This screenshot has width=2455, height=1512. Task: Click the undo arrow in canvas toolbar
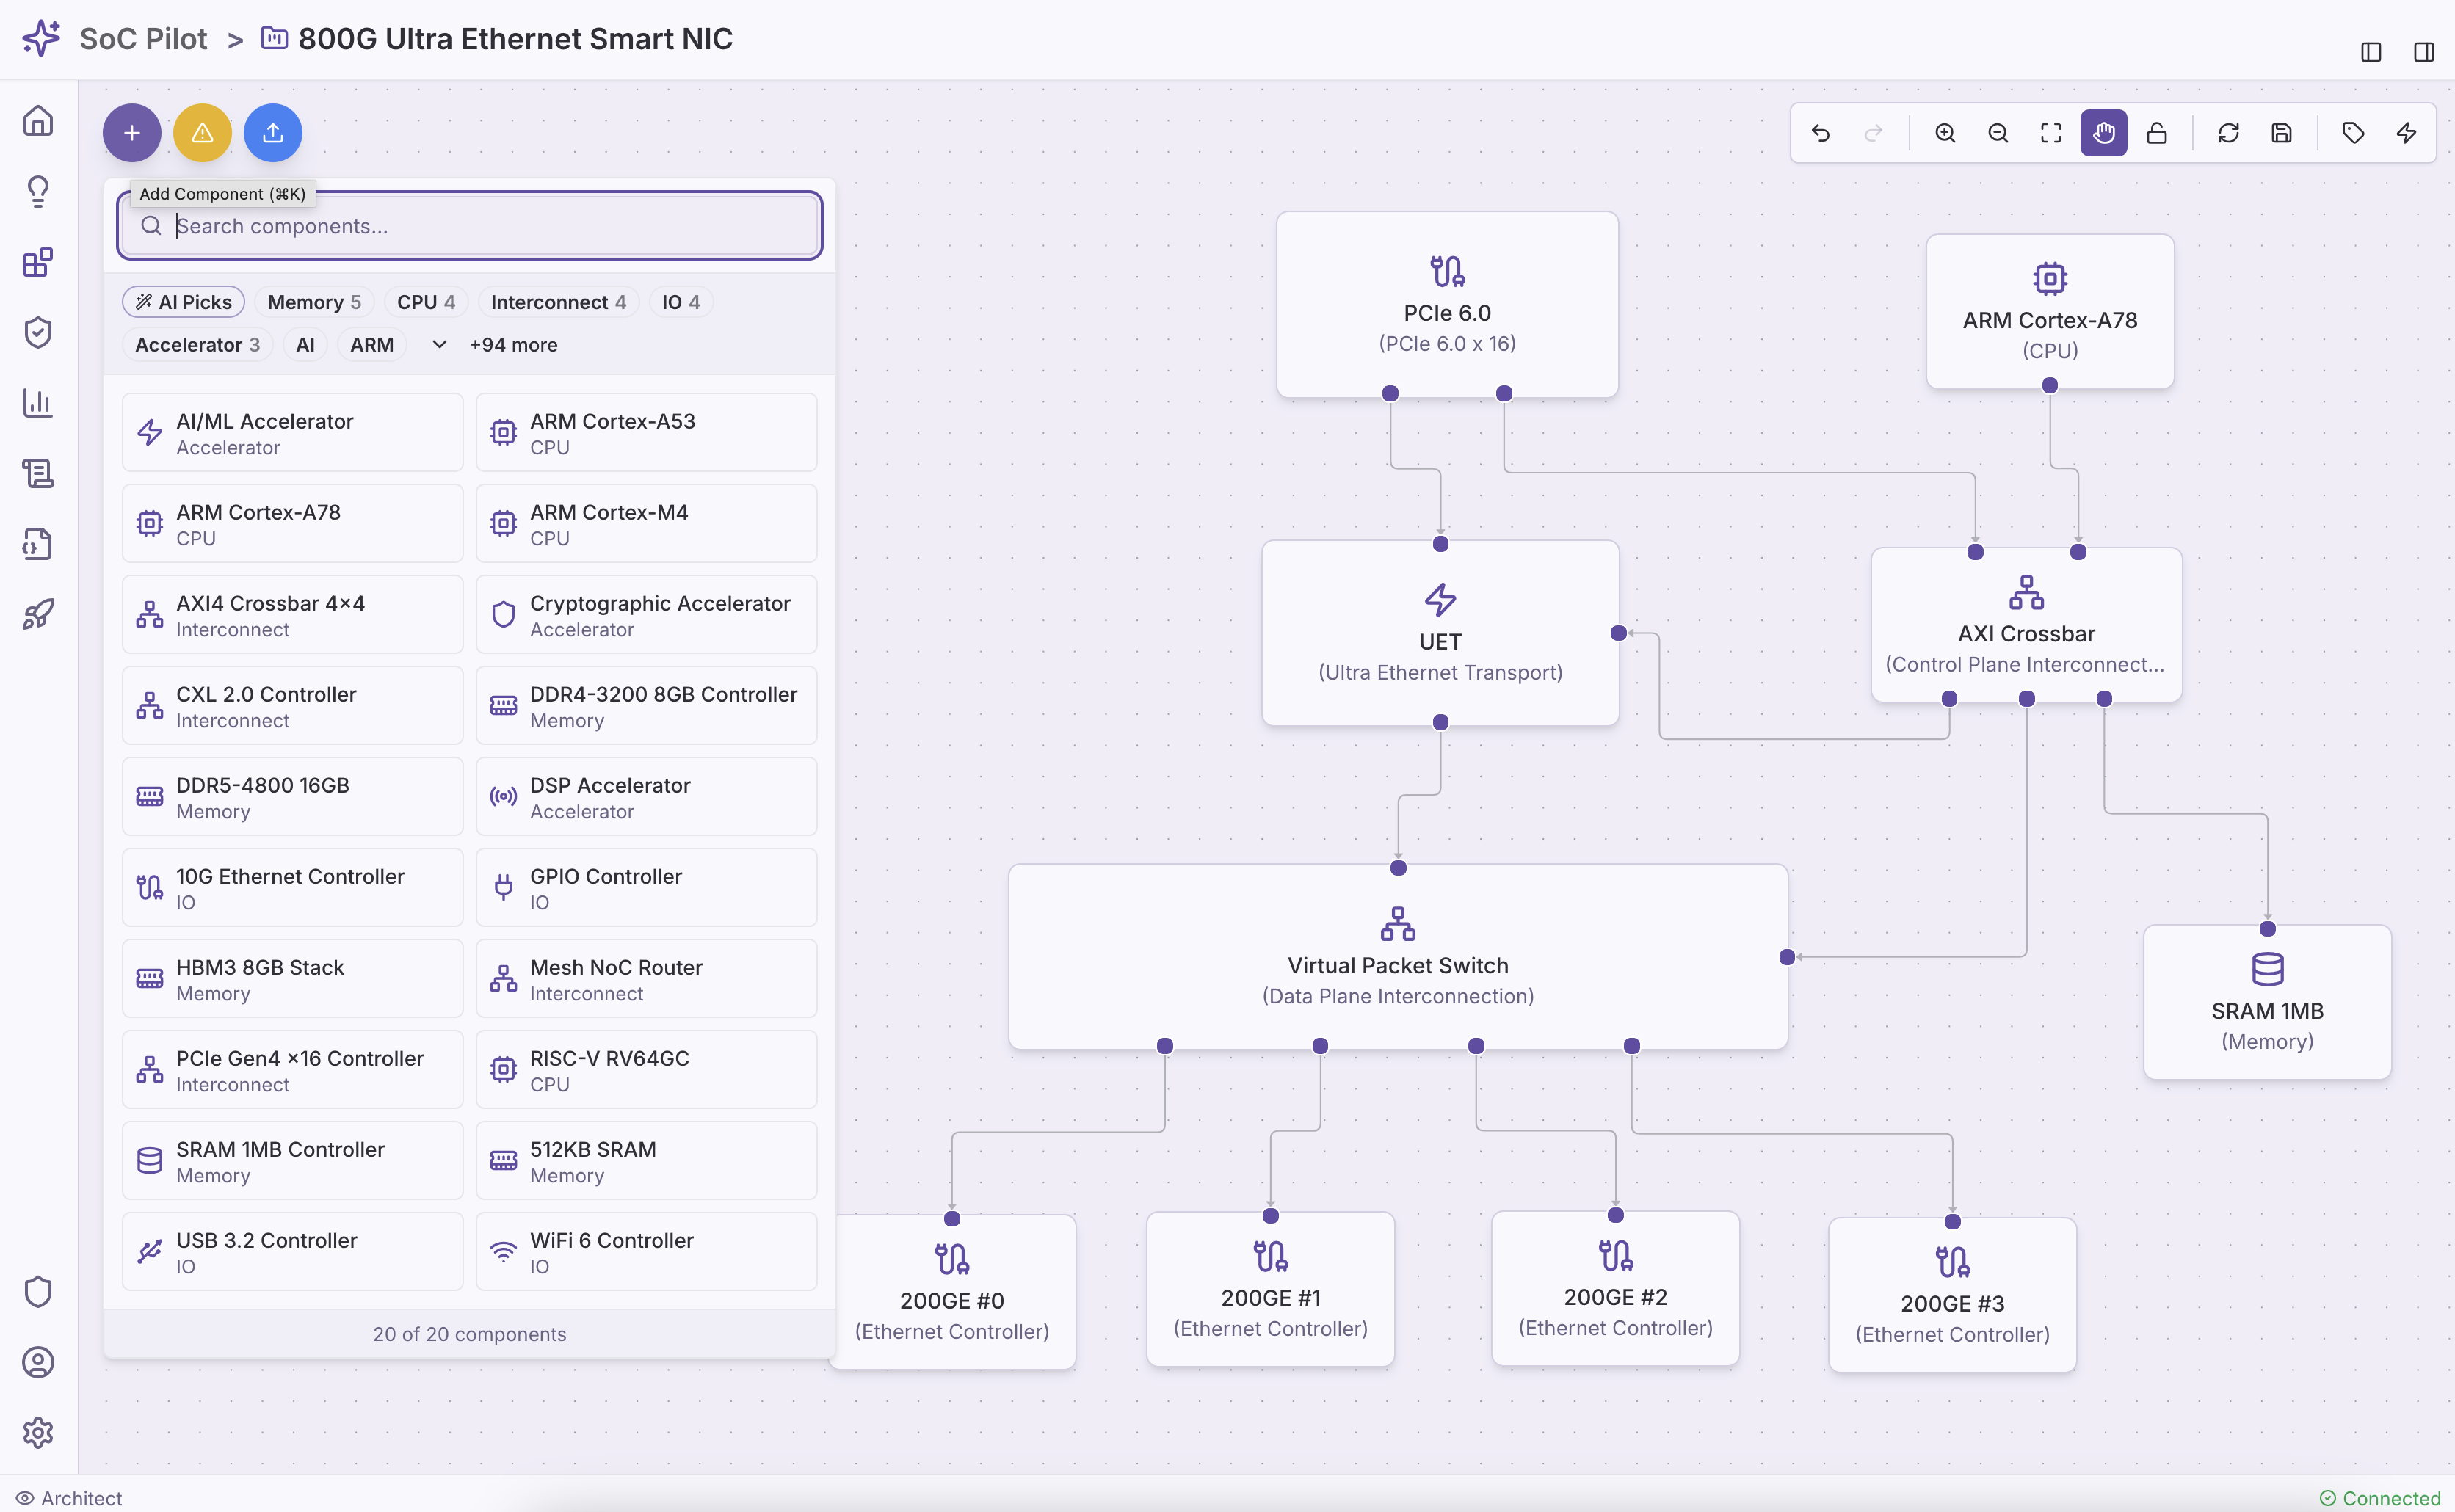1820,133
